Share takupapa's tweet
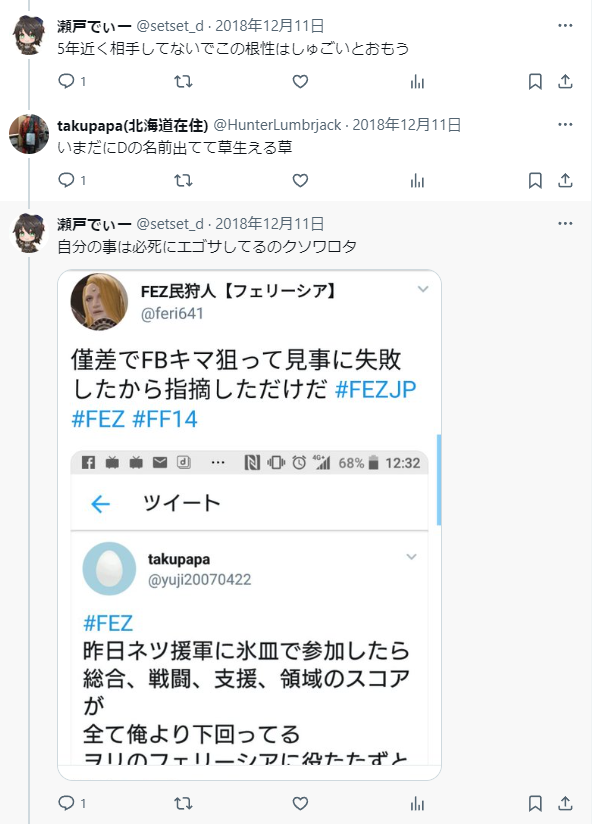 click(565, 180)
